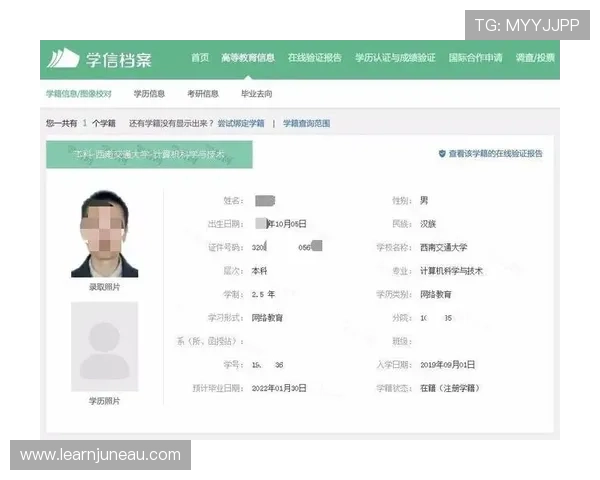Switch to the 毕业去向 sub-tab
This screenshot has height=480, width=600.
coord(256,94)
